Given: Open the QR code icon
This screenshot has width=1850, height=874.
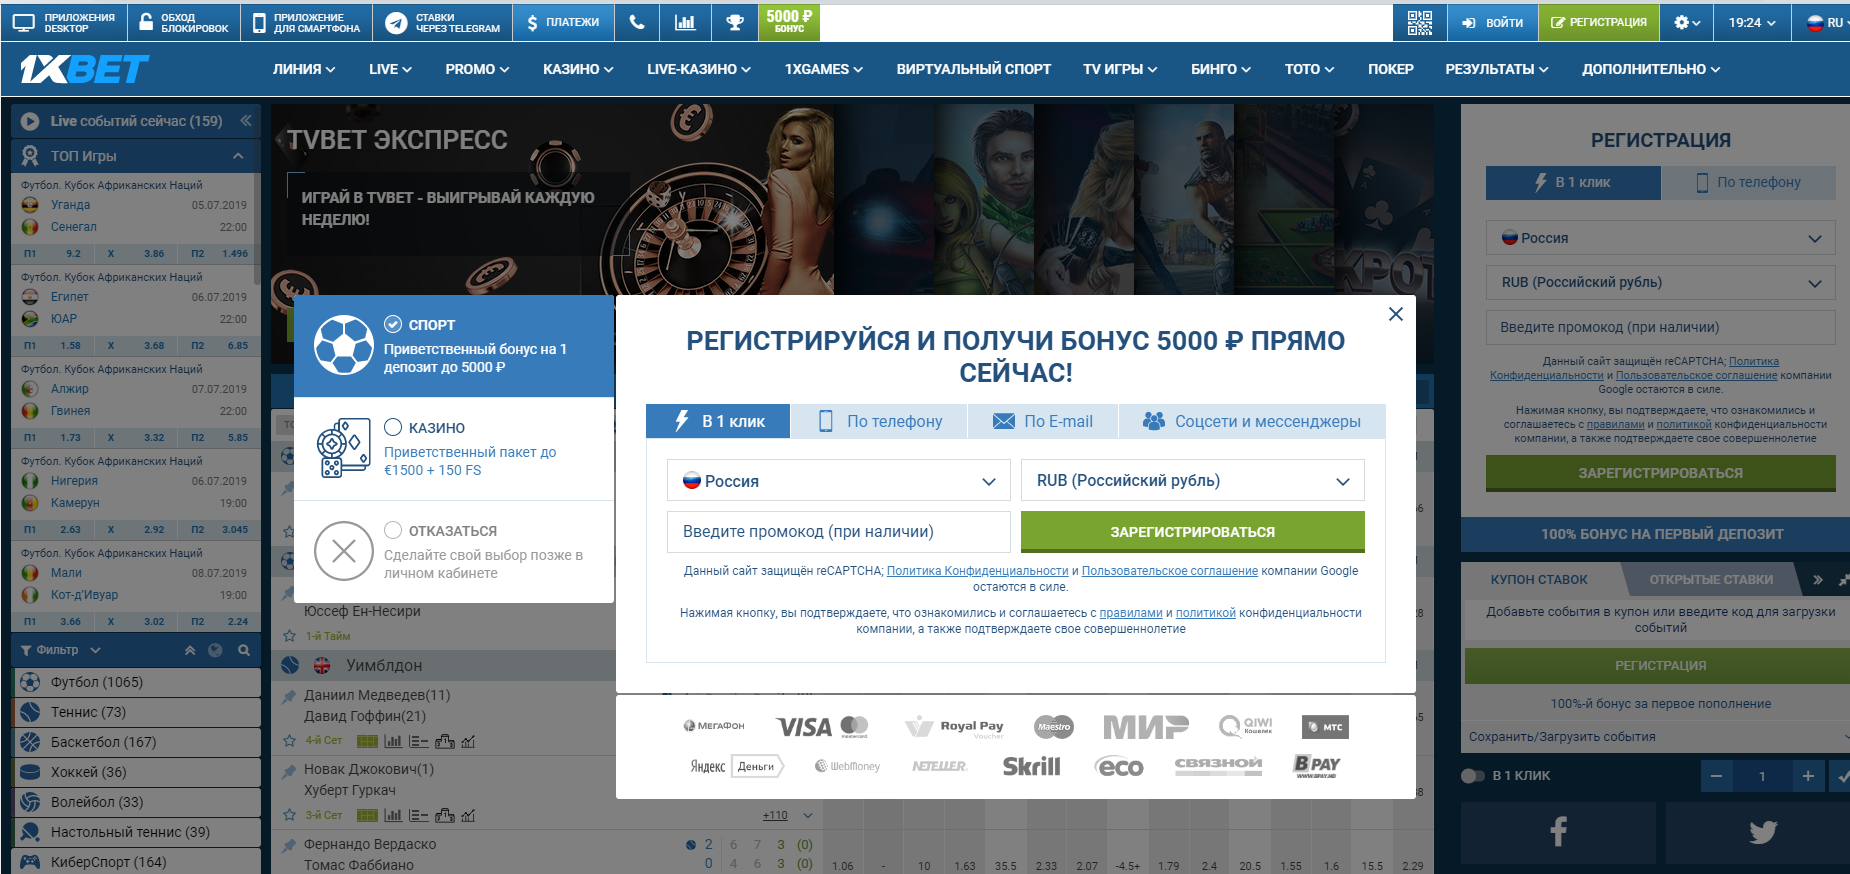Looking at the screenshot, I should click(x=1419, y=22).
